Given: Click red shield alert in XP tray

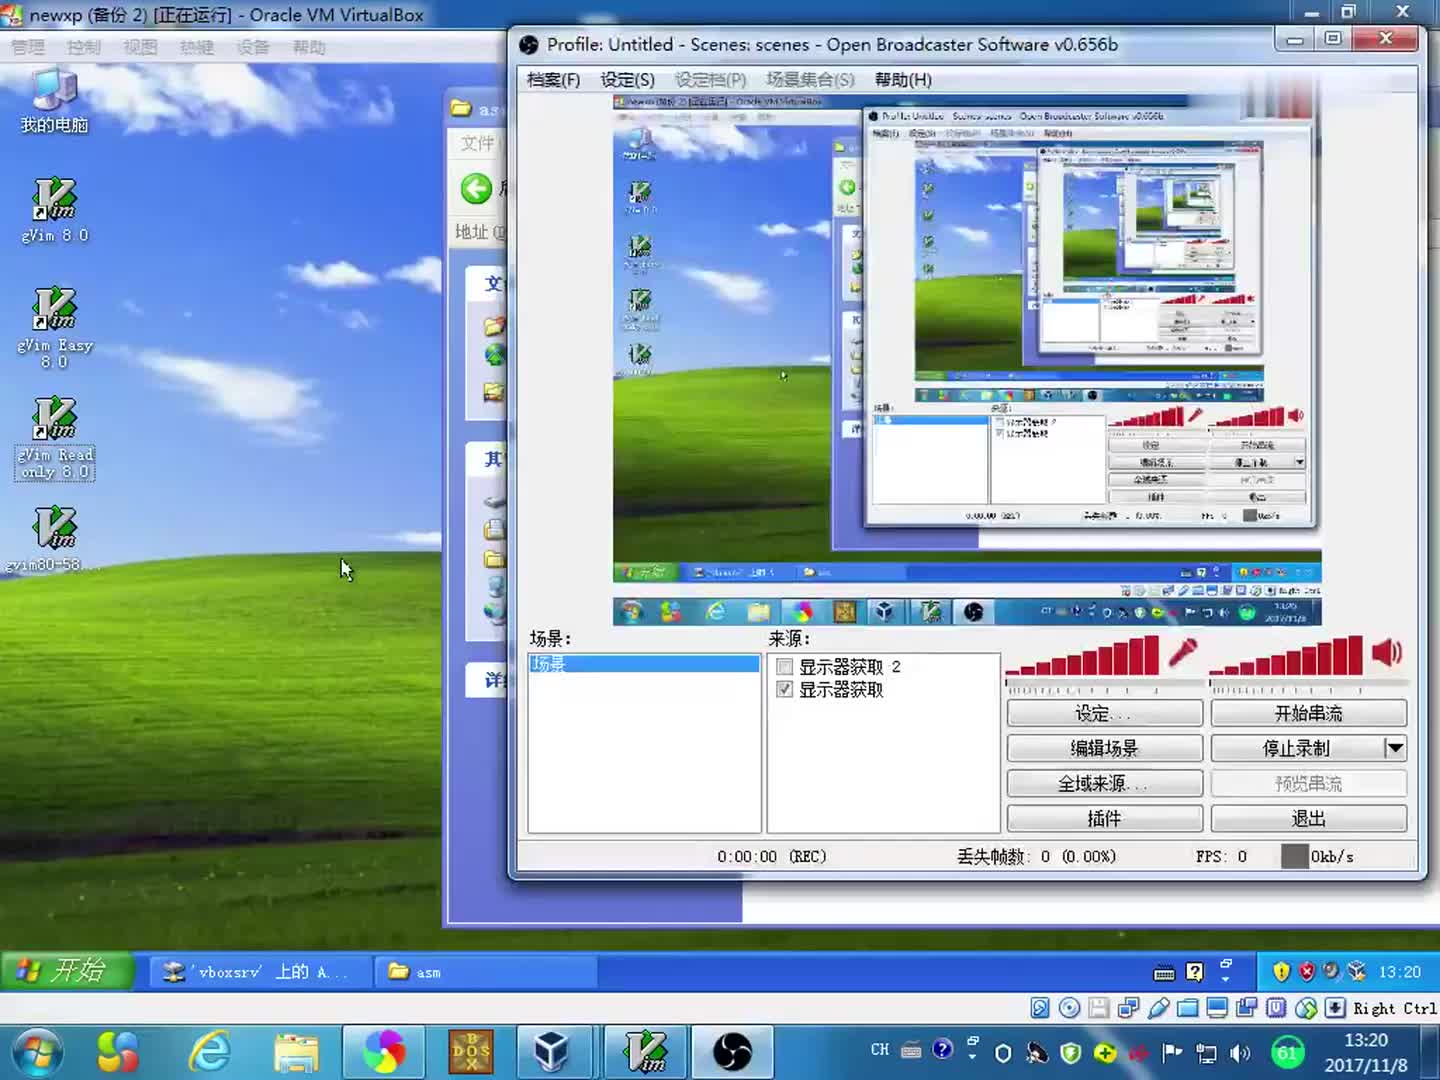Looking at the screenshot, I should pyautogui.click(x=1306, y=971).
